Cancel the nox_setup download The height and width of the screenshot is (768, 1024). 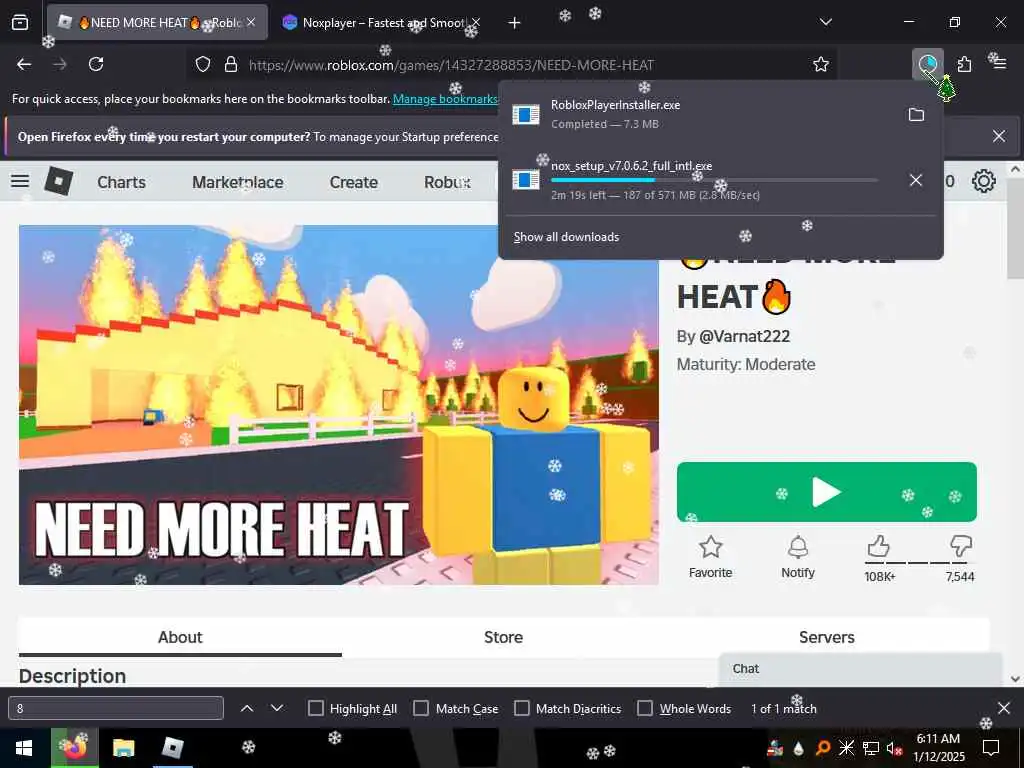916,180
